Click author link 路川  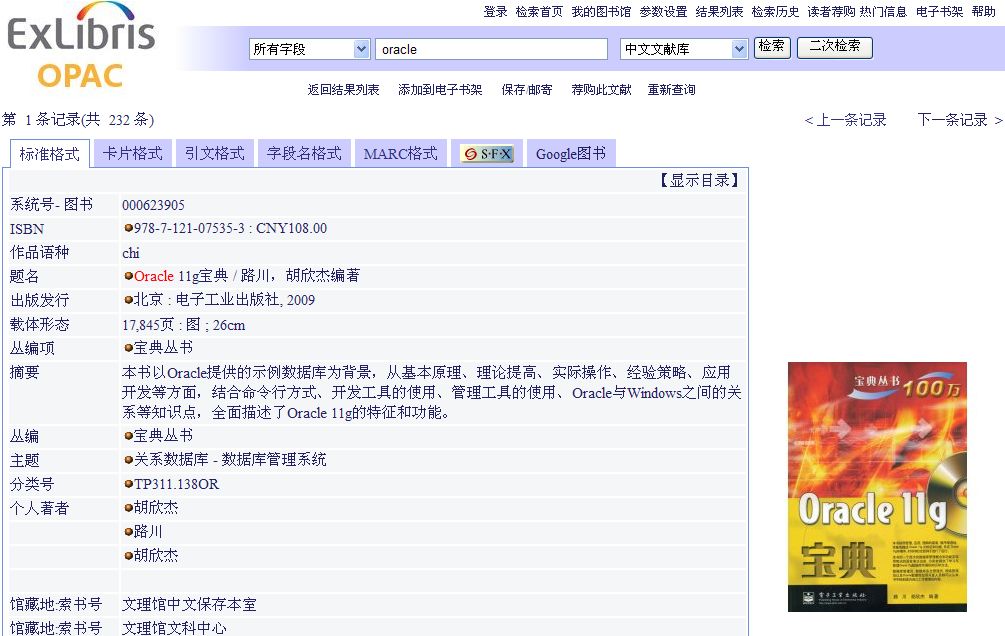[148, 531]
